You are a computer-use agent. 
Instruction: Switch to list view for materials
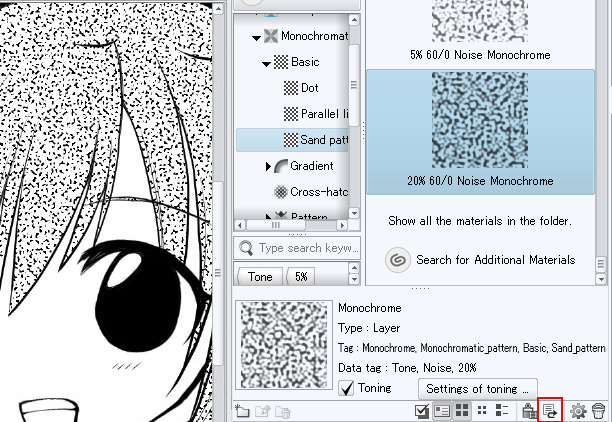(x=502, y=411)
